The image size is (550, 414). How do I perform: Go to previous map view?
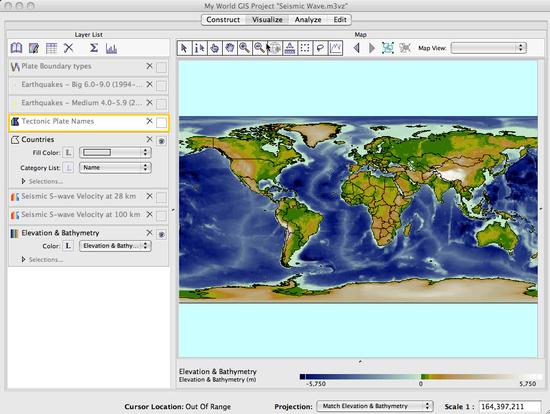point(357,48)
